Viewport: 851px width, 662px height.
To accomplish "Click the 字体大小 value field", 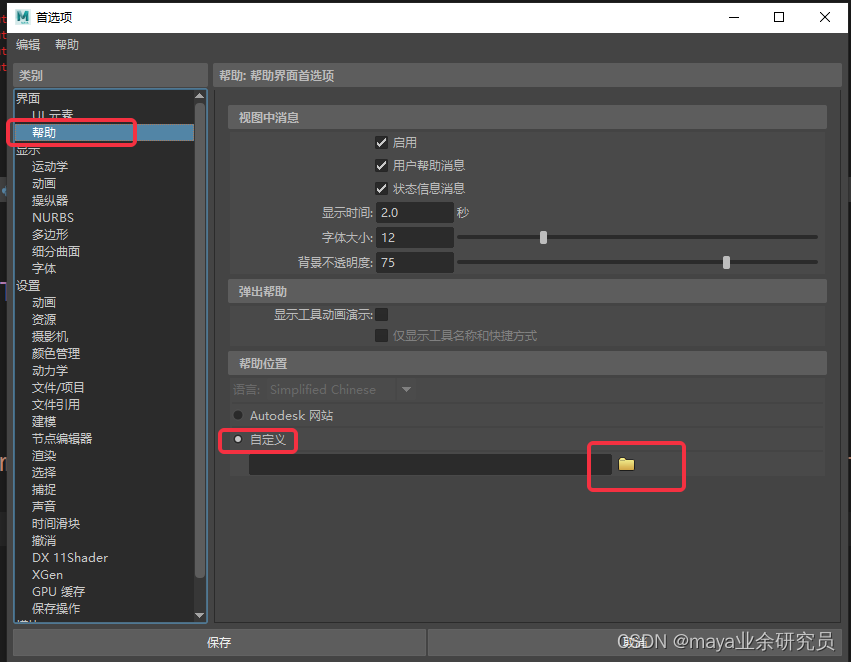I will coord(415,237).
